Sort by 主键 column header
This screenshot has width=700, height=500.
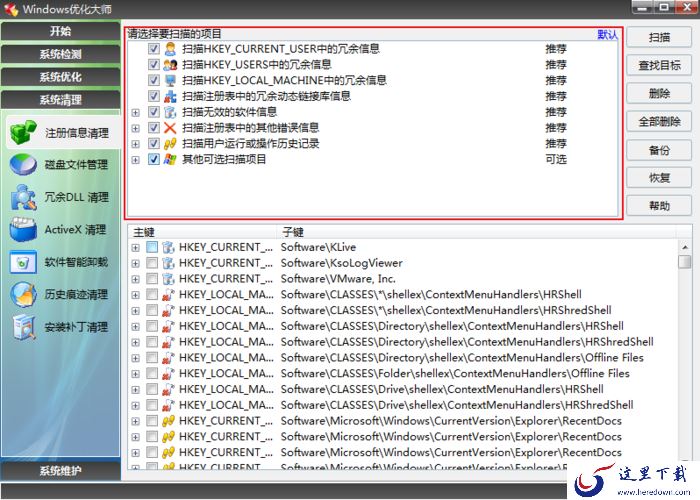click(202, 232)
